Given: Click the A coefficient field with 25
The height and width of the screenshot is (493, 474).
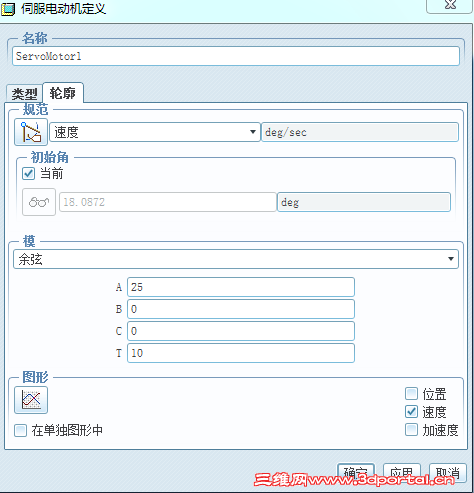Looking at the screenshot, I should tap(241, 287).
